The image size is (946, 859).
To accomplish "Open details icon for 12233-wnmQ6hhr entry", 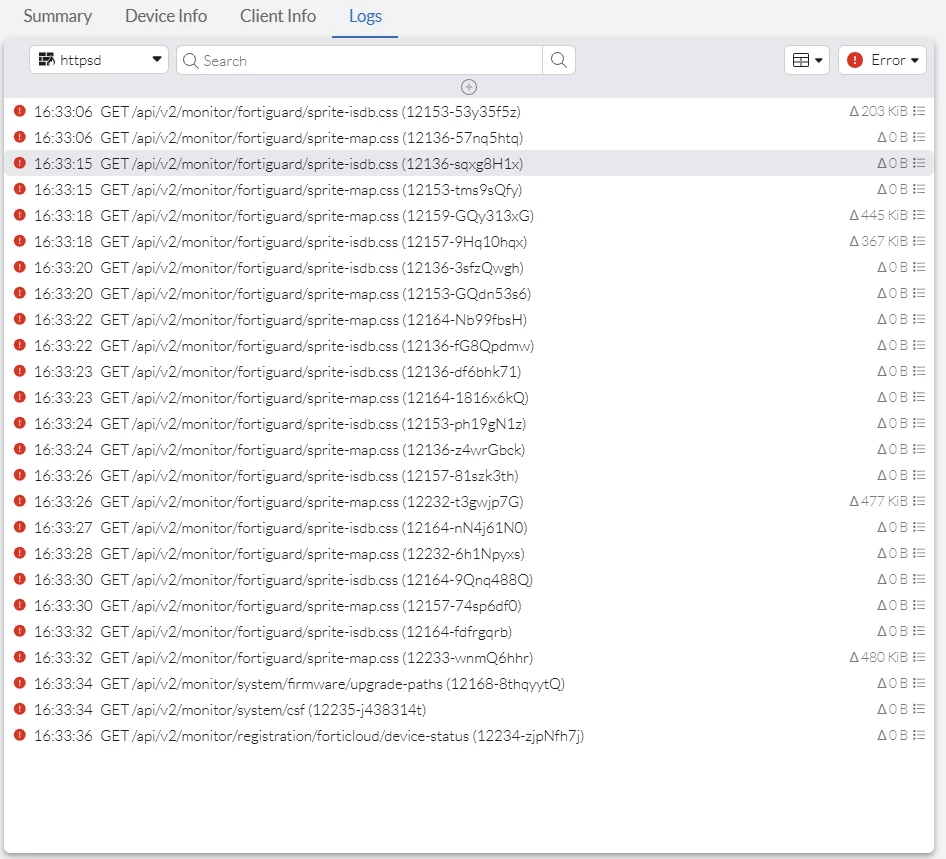I will click(x=919, y=656).
